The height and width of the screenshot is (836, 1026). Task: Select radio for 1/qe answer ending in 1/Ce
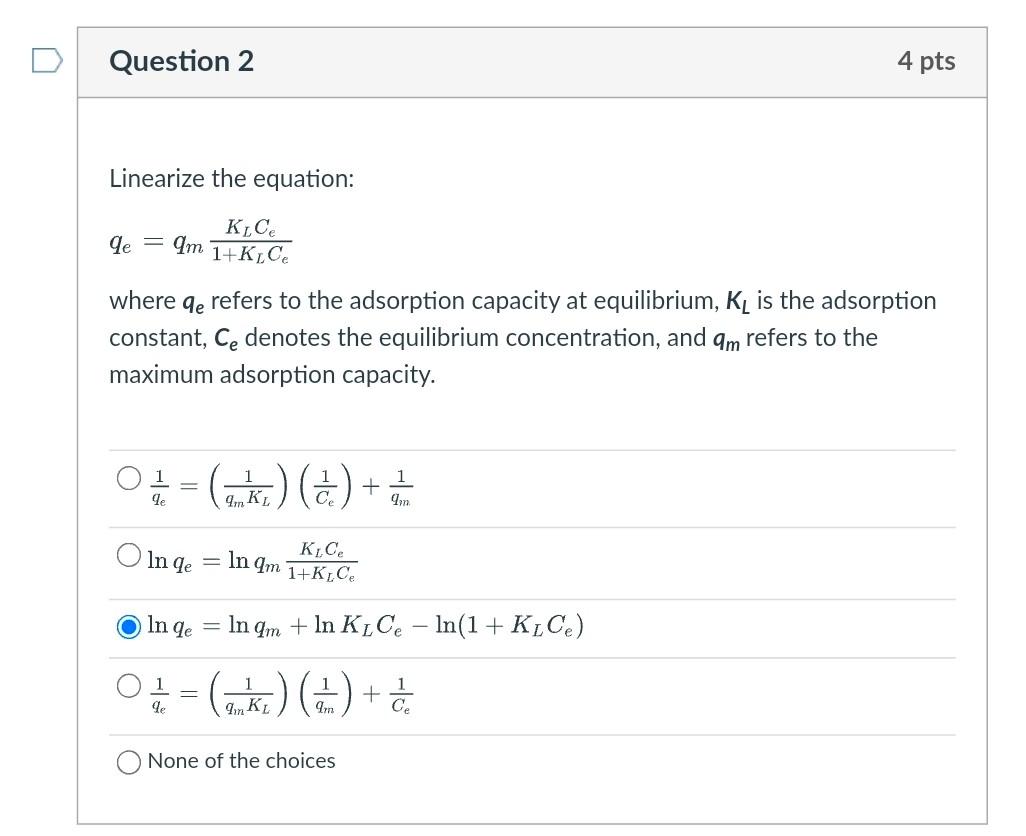[x=129, y=686]
